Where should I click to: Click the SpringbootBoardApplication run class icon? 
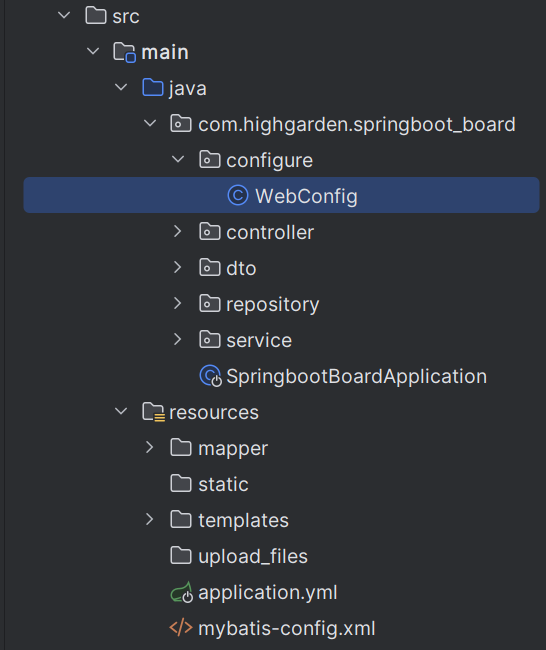point(211,376)
